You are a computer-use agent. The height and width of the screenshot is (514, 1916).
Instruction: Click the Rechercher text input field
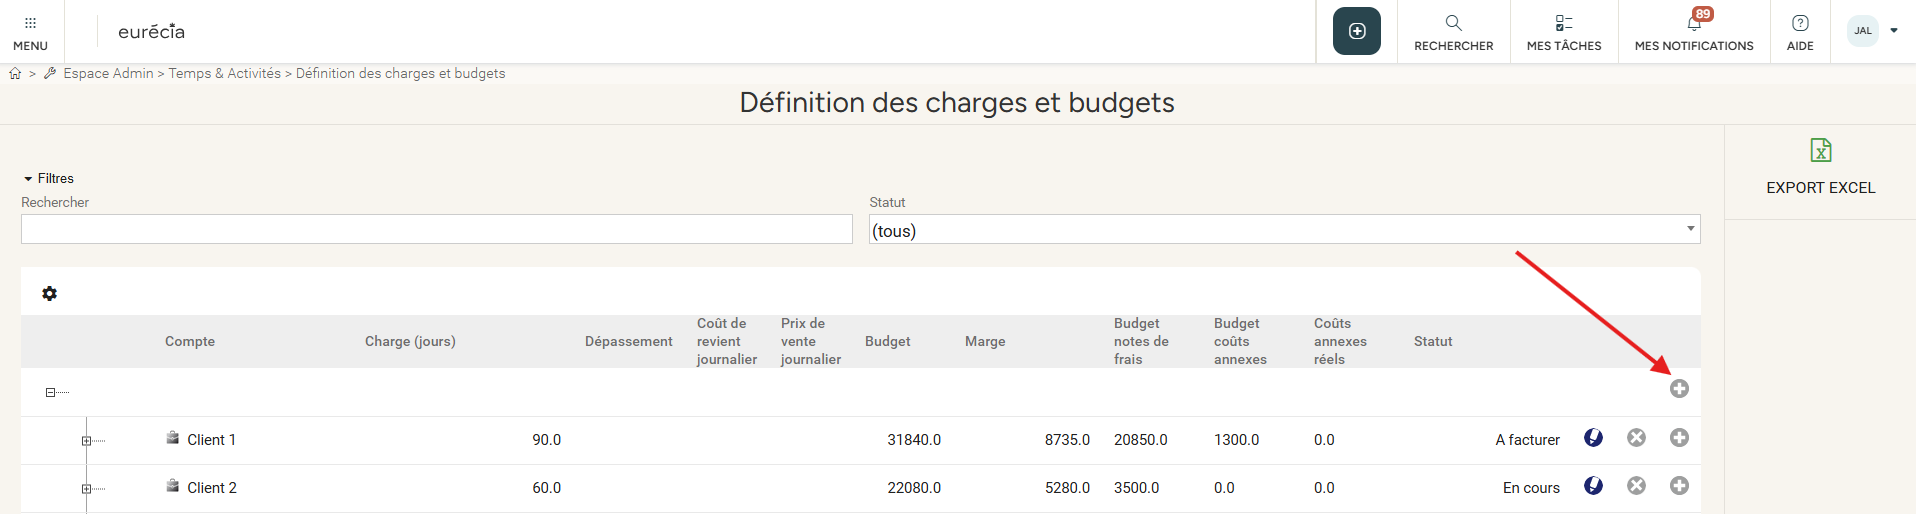pyautogui.click(x=436, y=230)
